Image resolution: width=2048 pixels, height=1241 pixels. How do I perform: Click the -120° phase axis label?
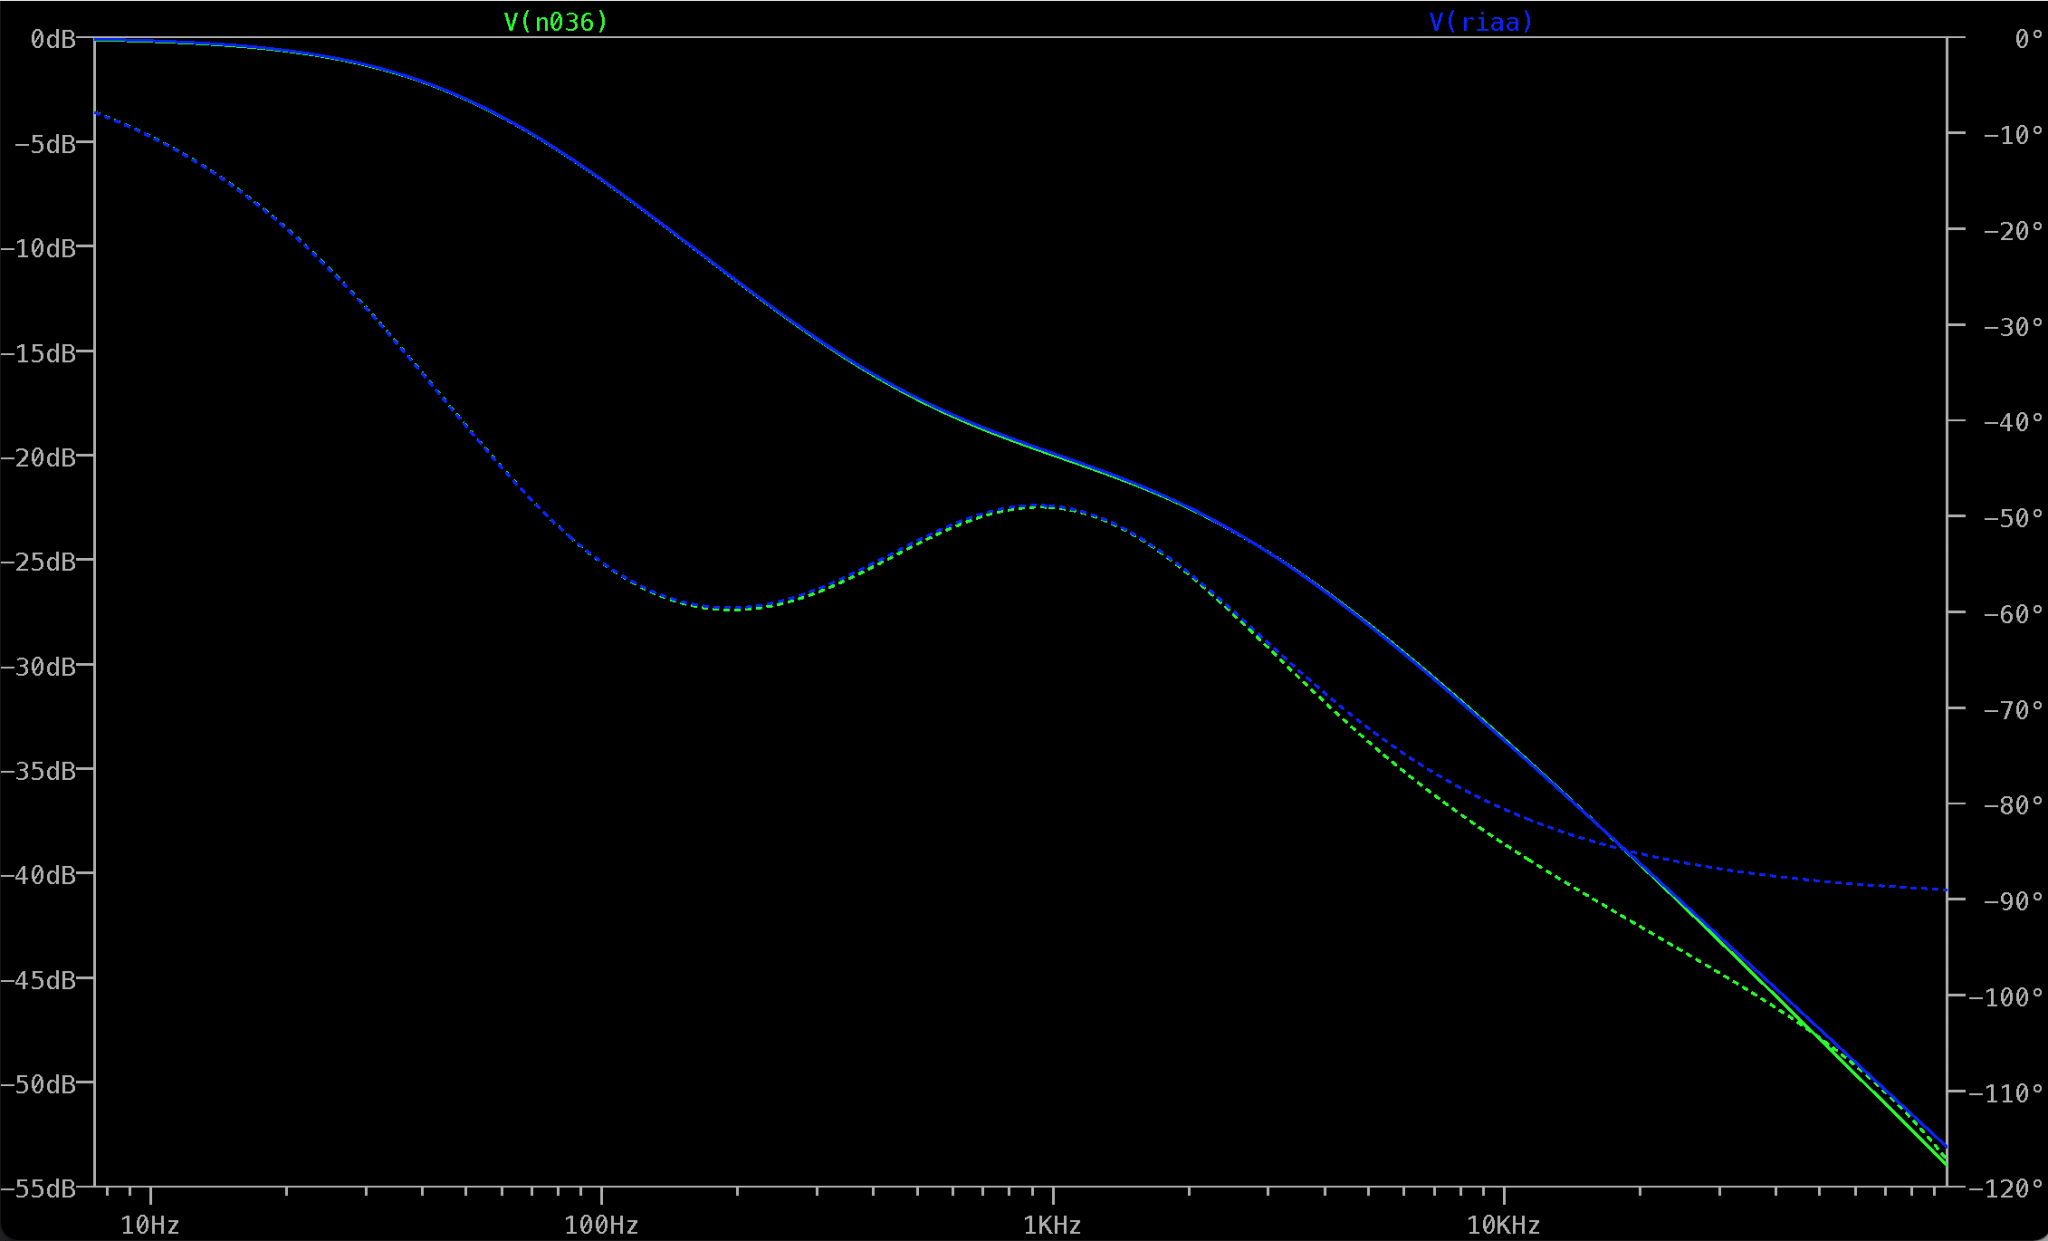point(2006,1188)
